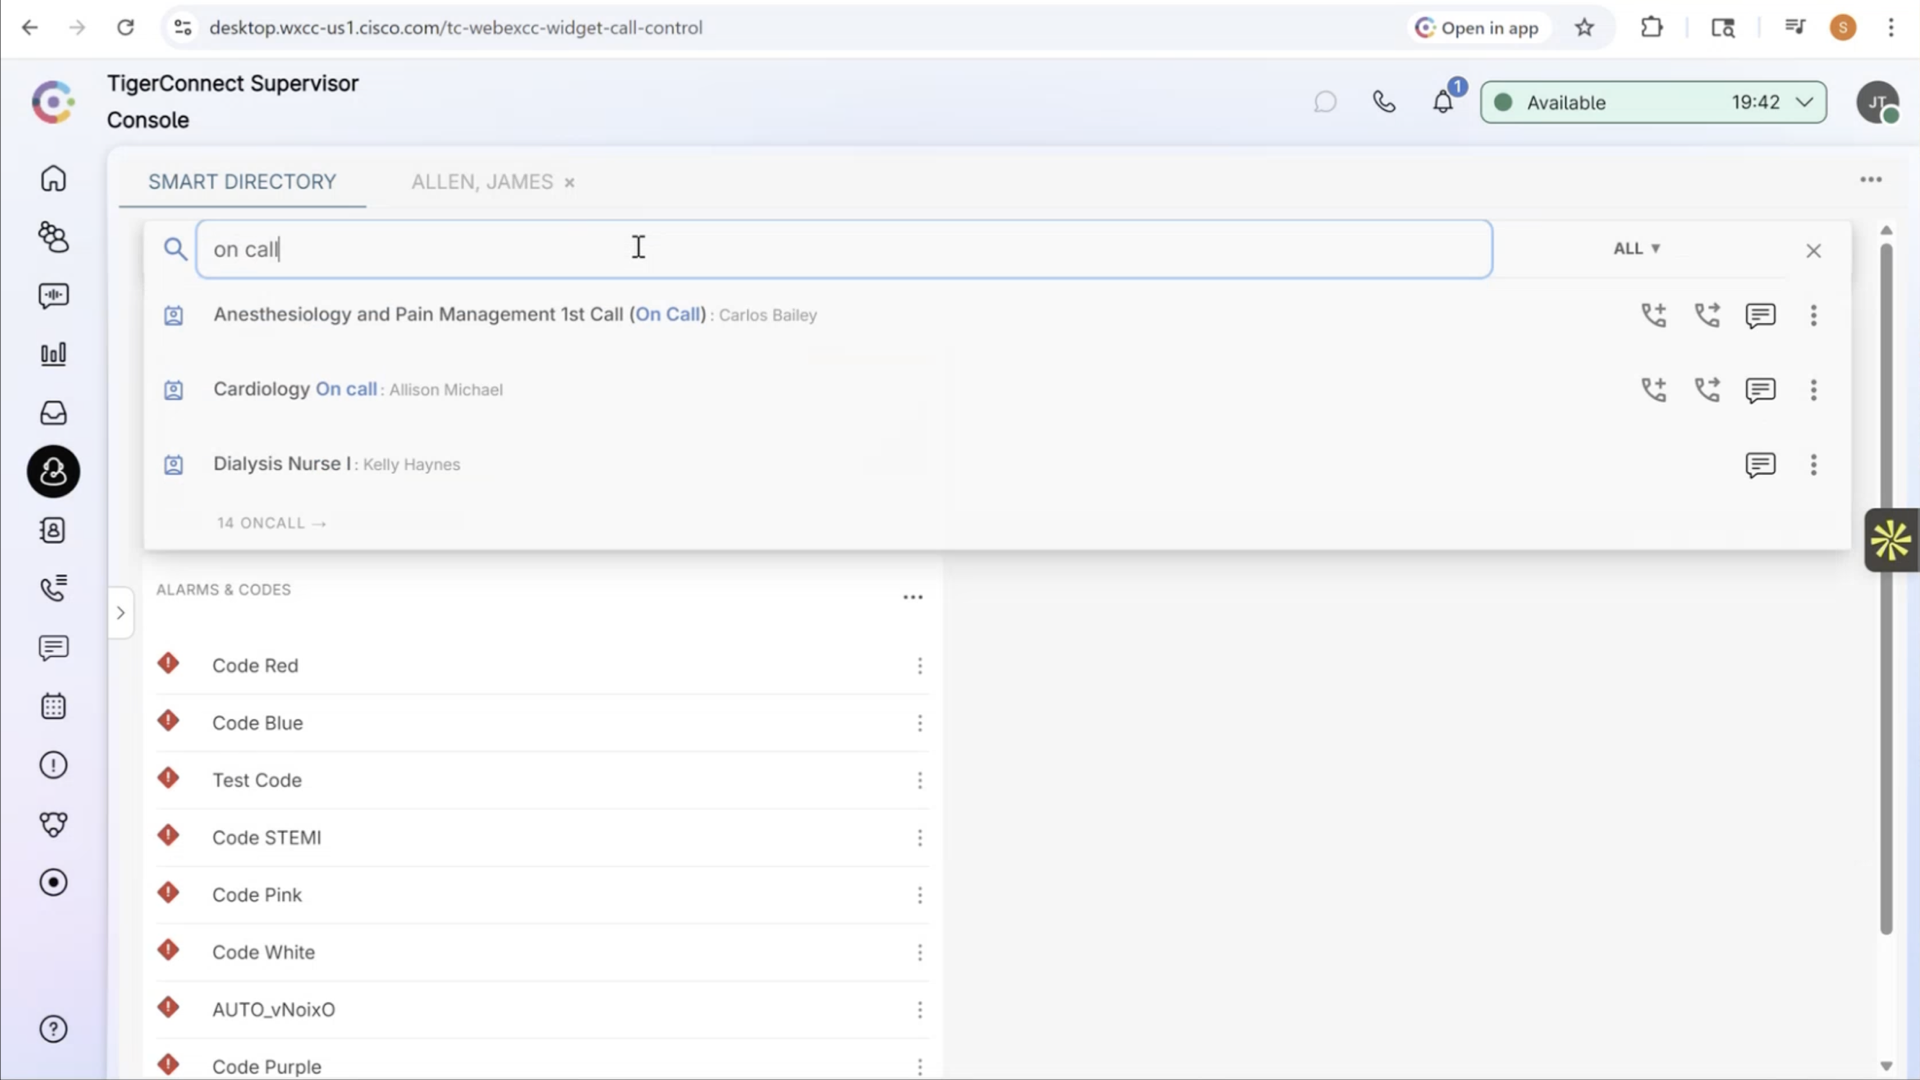1920x1080 pixels.
Task: Clear search with the X button
Action: [1813, 251]
